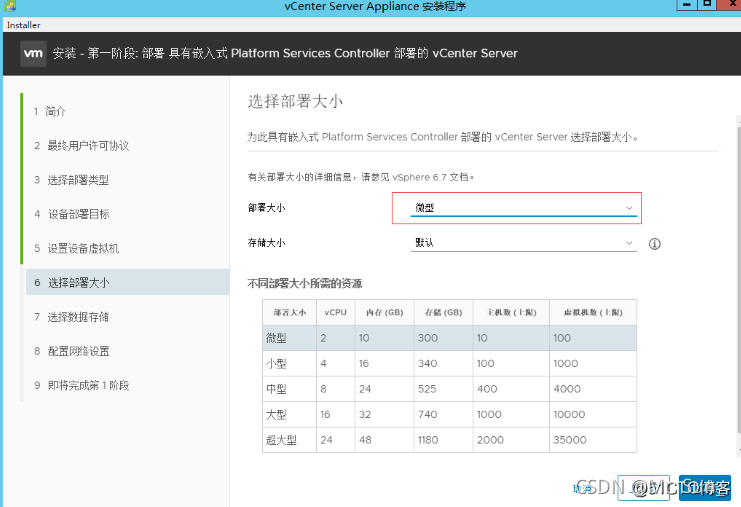Go to step 1 简介
Viewport: 741px width, 507px height.
pos(50,112)
